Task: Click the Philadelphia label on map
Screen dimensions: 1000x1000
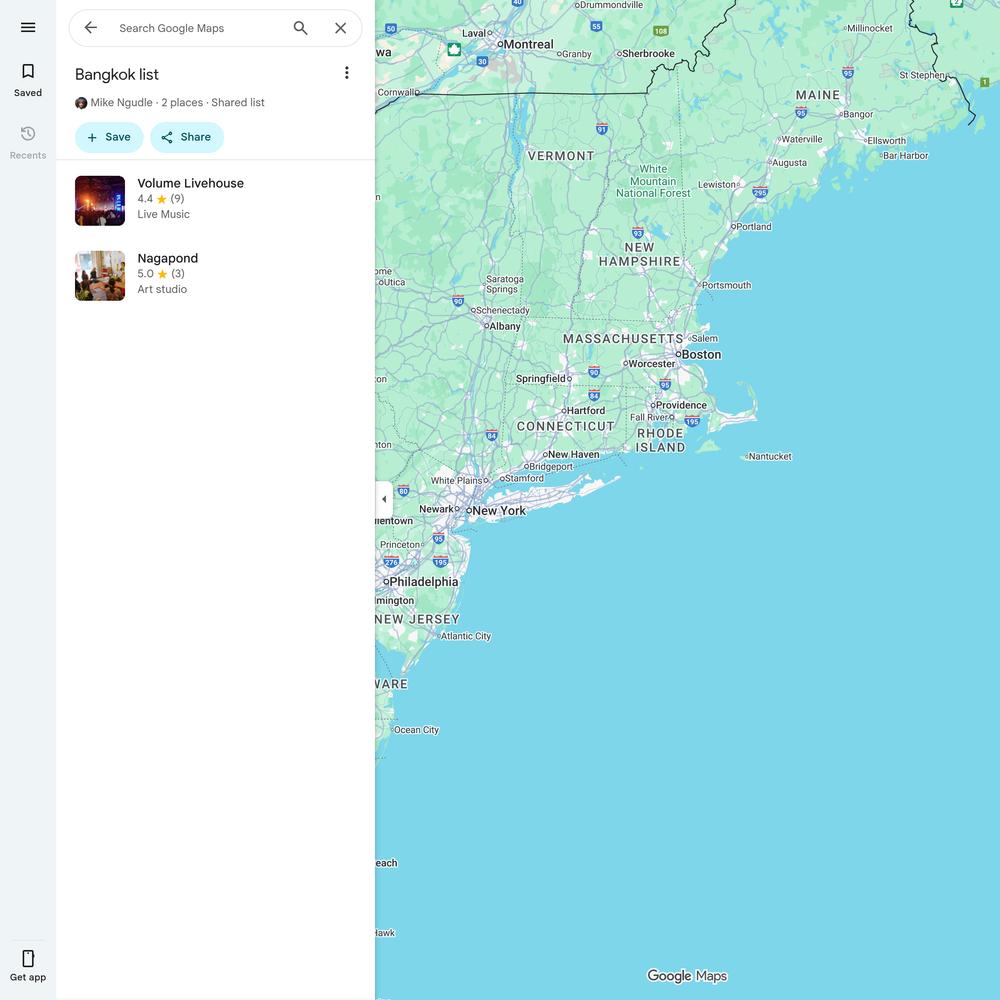Action: pos(423,582)
